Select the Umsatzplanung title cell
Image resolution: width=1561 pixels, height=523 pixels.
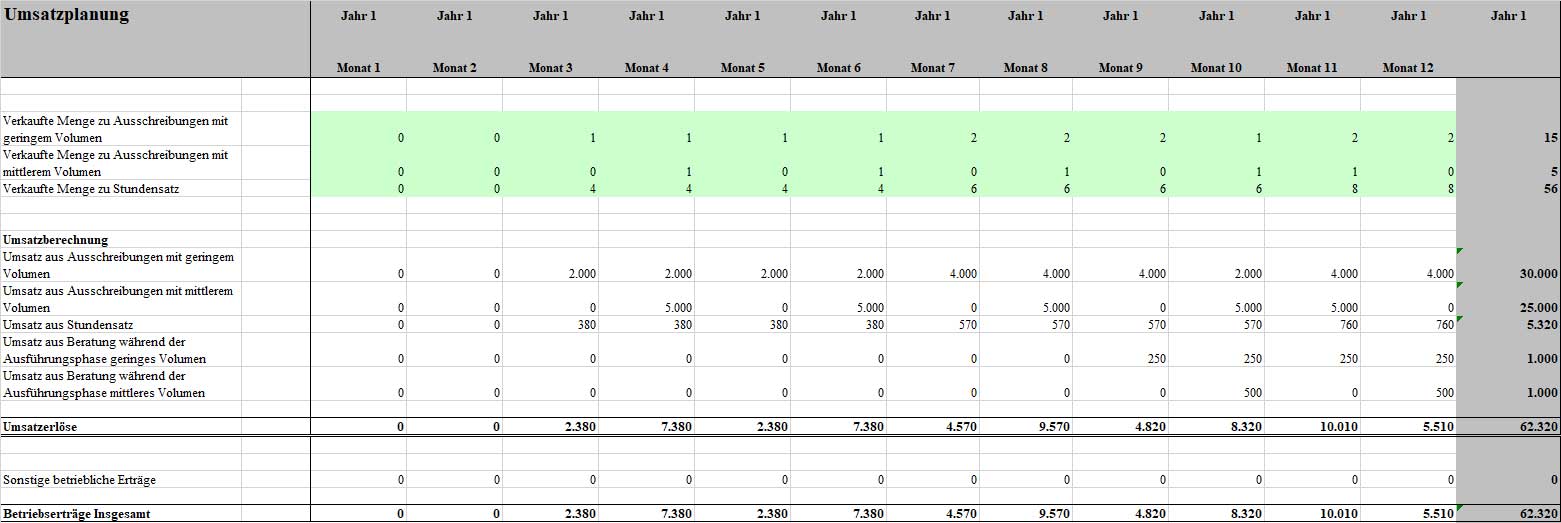pyautogui.click(x=67, y=15)
